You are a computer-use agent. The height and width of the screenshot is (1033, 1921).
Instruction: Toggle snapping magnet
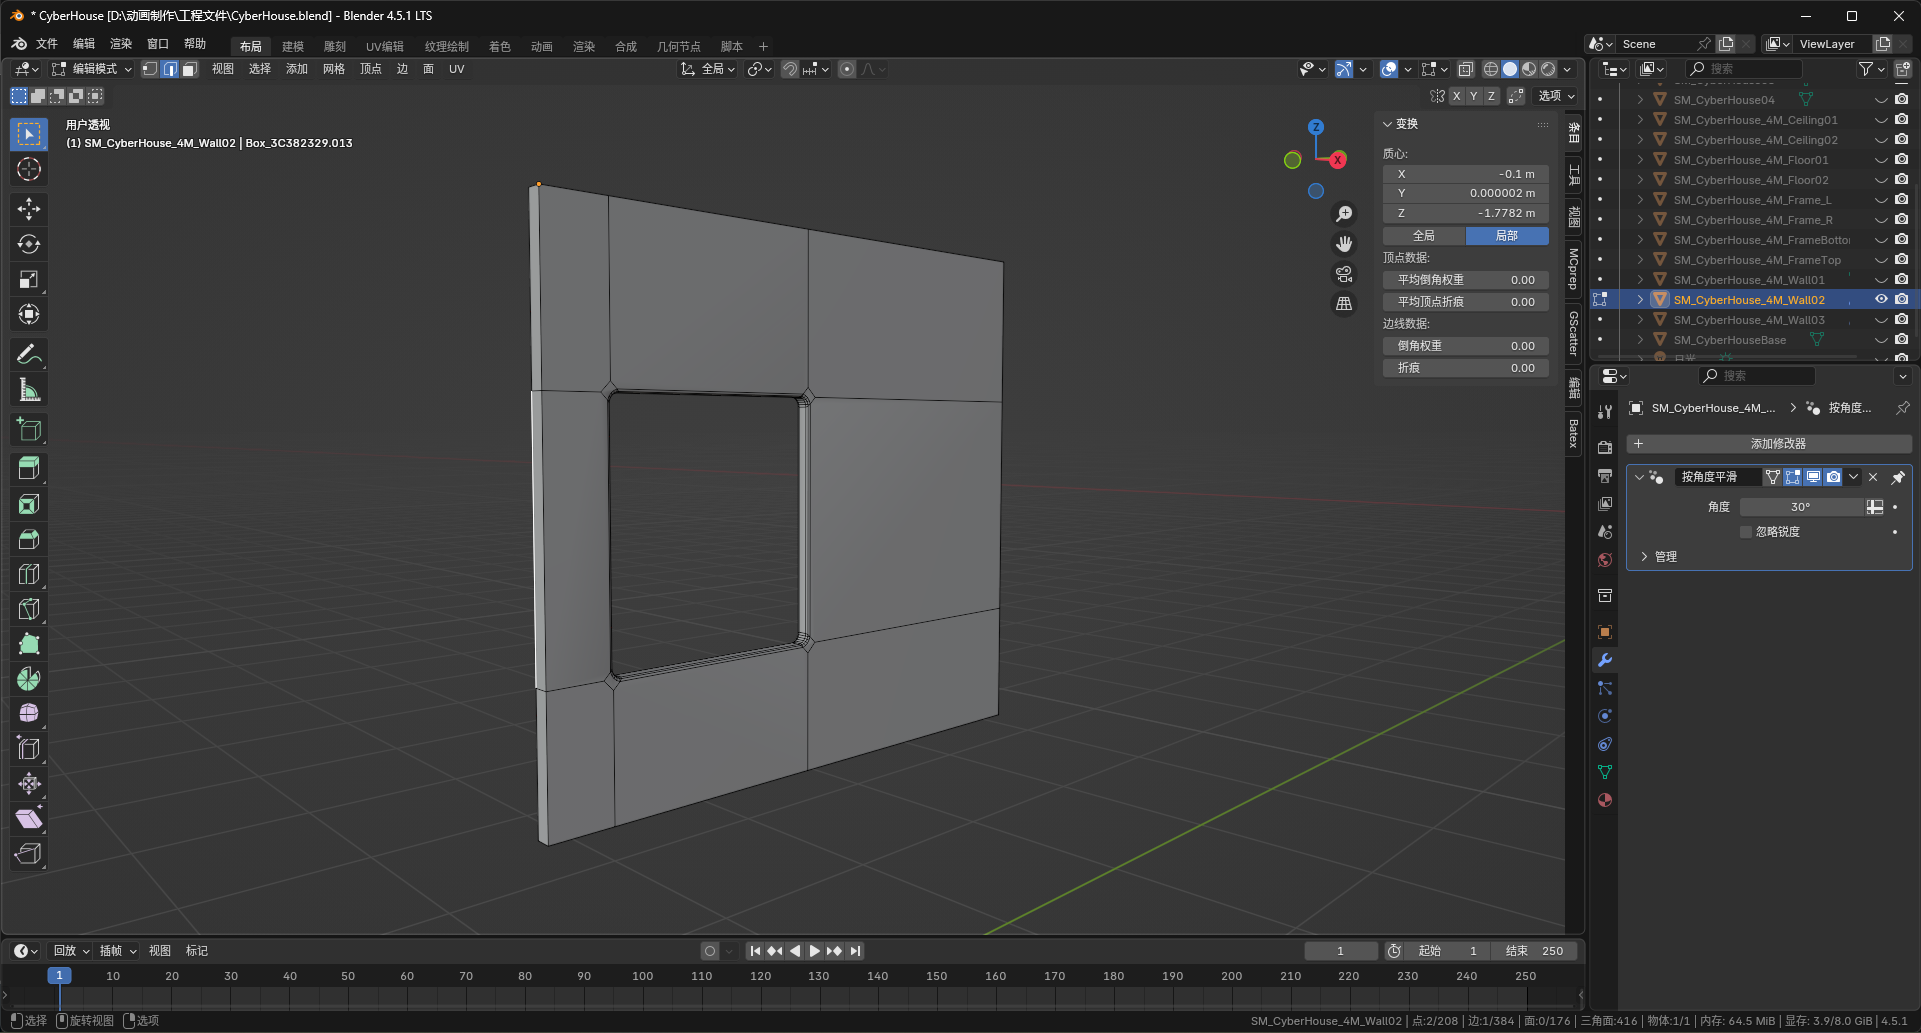pyautogui.click(x=790, y=69)
